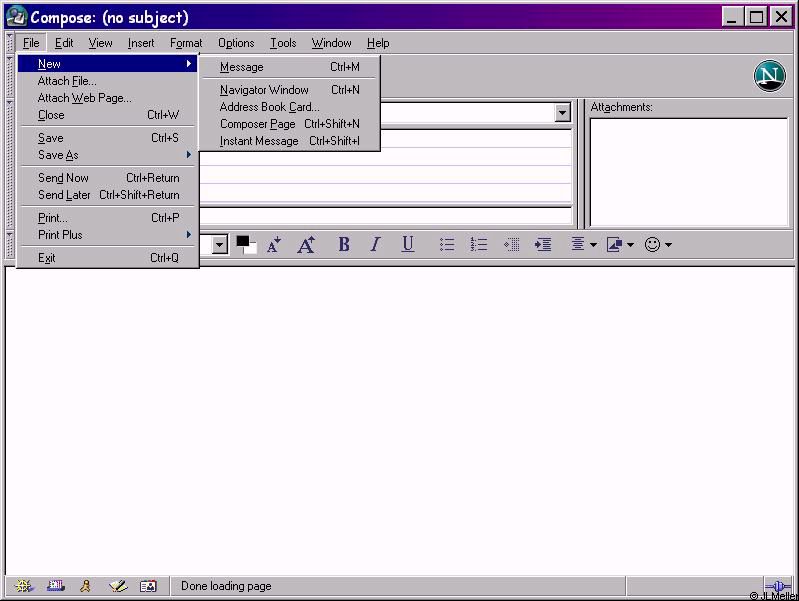Choose Message from the New submenu
This screenshot has height=601, width=799.
pos(289,67)
